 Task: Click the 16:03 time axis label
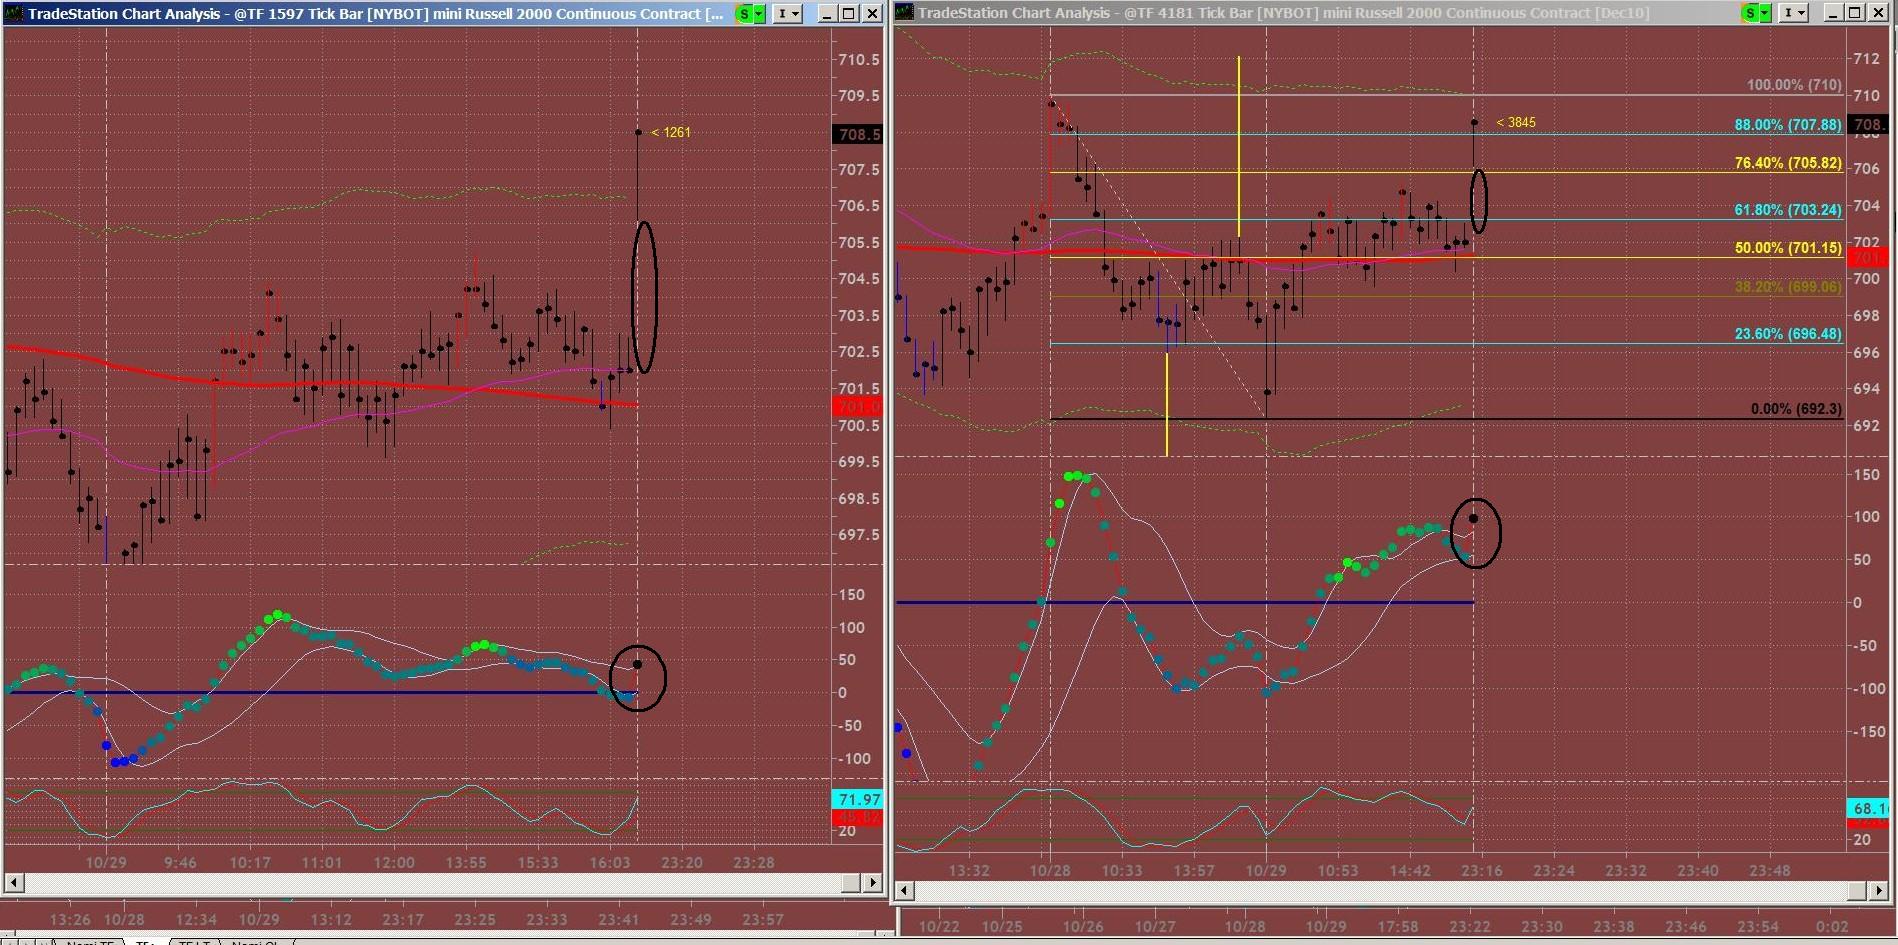(610, 862)
